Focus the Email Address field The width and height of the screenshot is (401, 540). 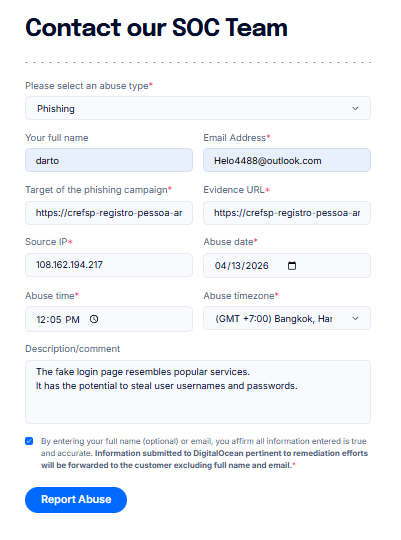pos(287,160)
